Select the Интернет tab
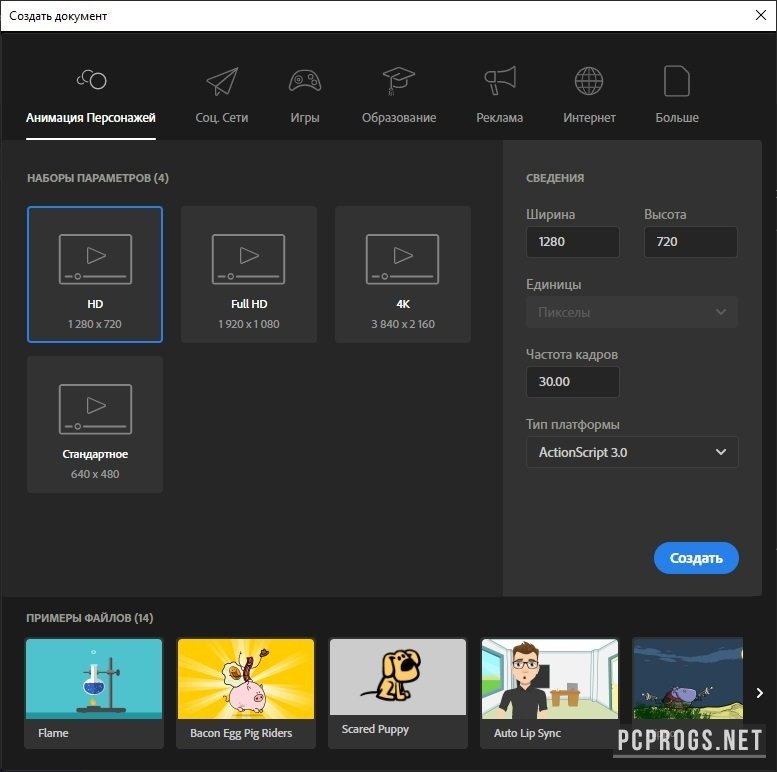This screenshot has width=777, height=772. tap(589, 118)
